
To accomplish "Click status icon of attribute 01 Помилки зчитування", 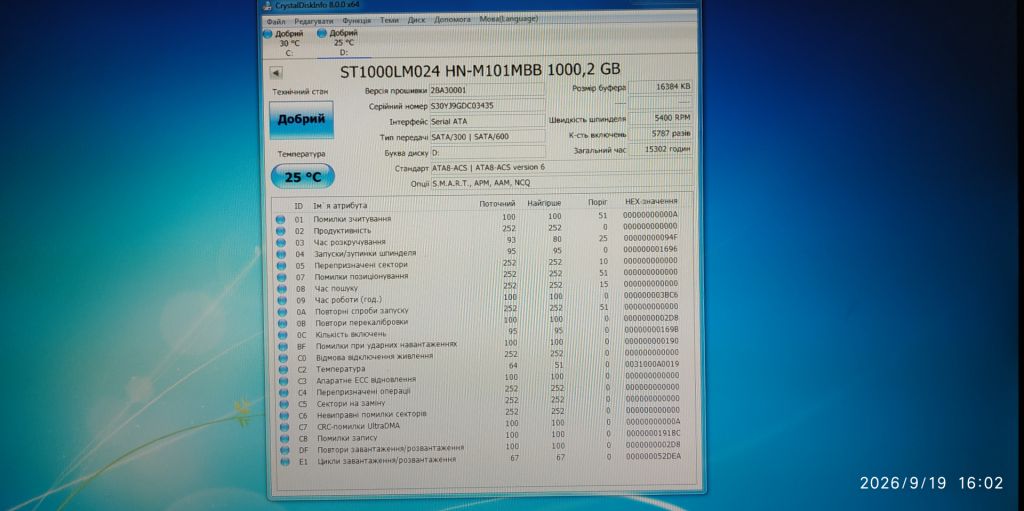I will 281,220.
